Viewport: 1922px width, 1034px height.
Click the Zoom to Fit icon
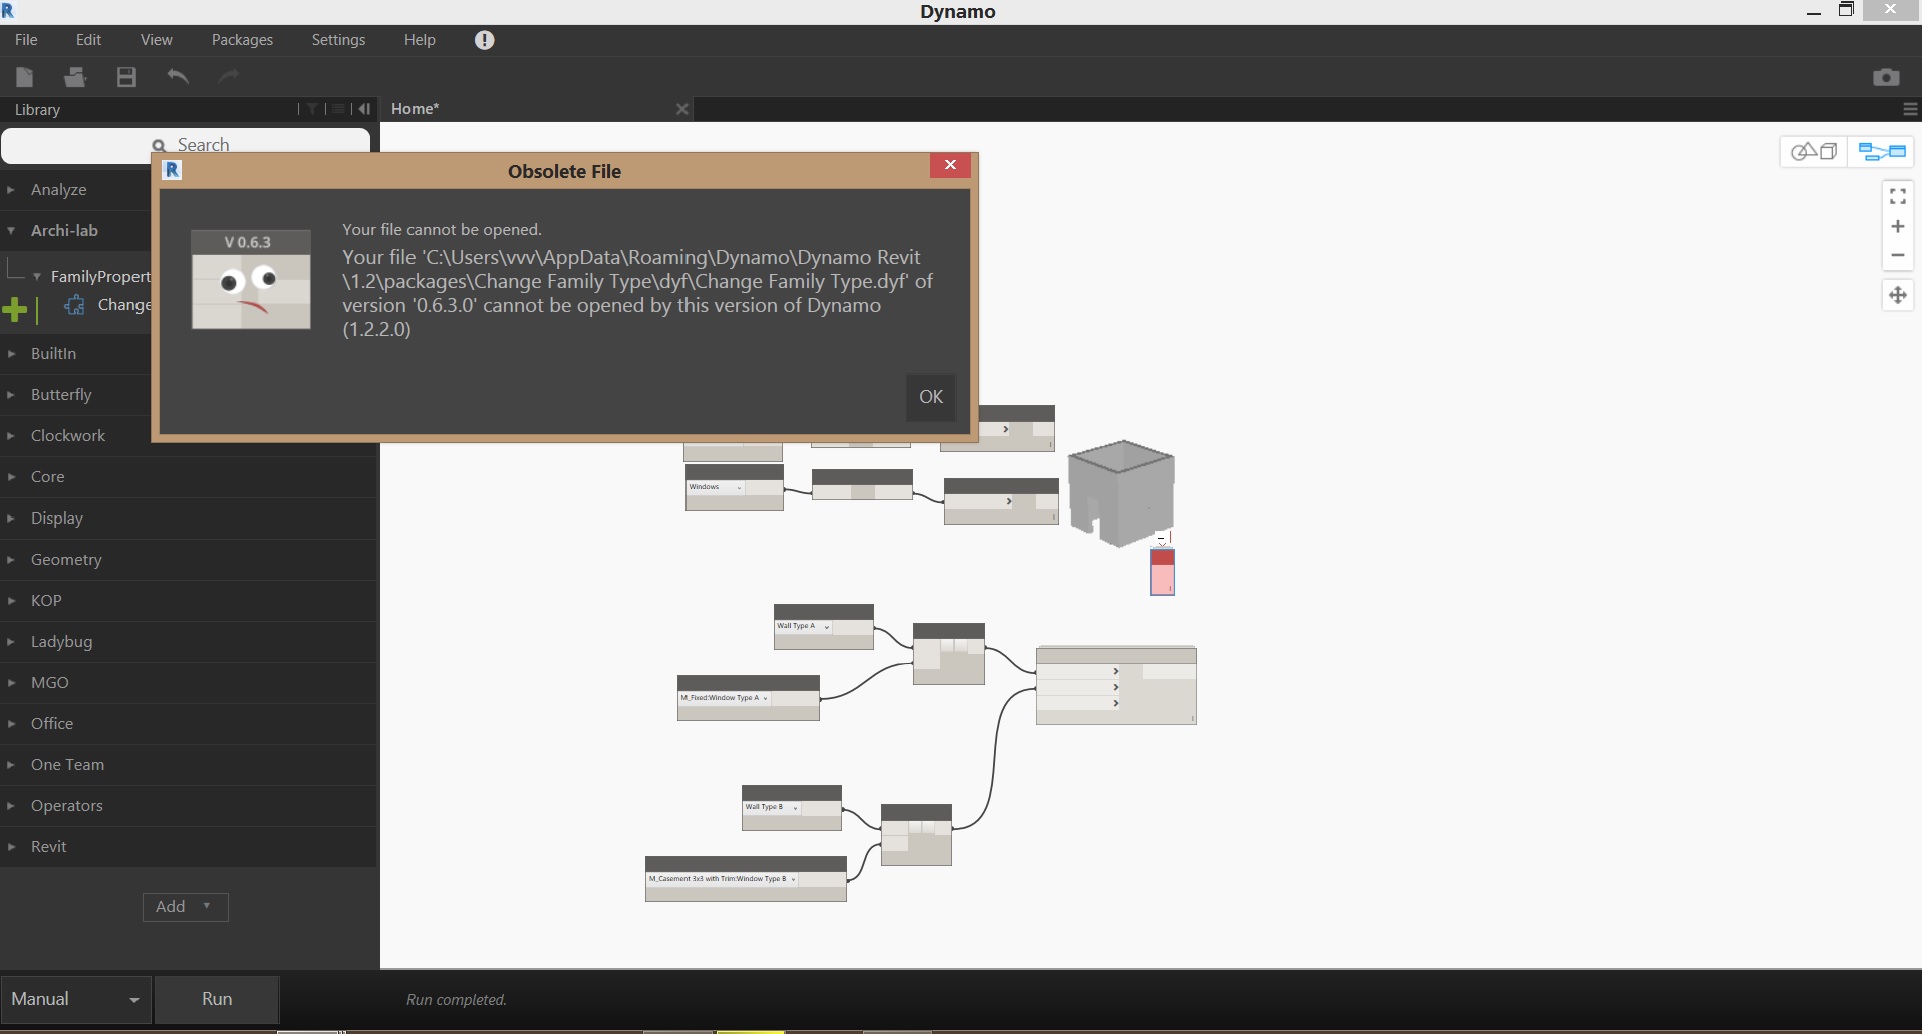[x=1898, y=196]
